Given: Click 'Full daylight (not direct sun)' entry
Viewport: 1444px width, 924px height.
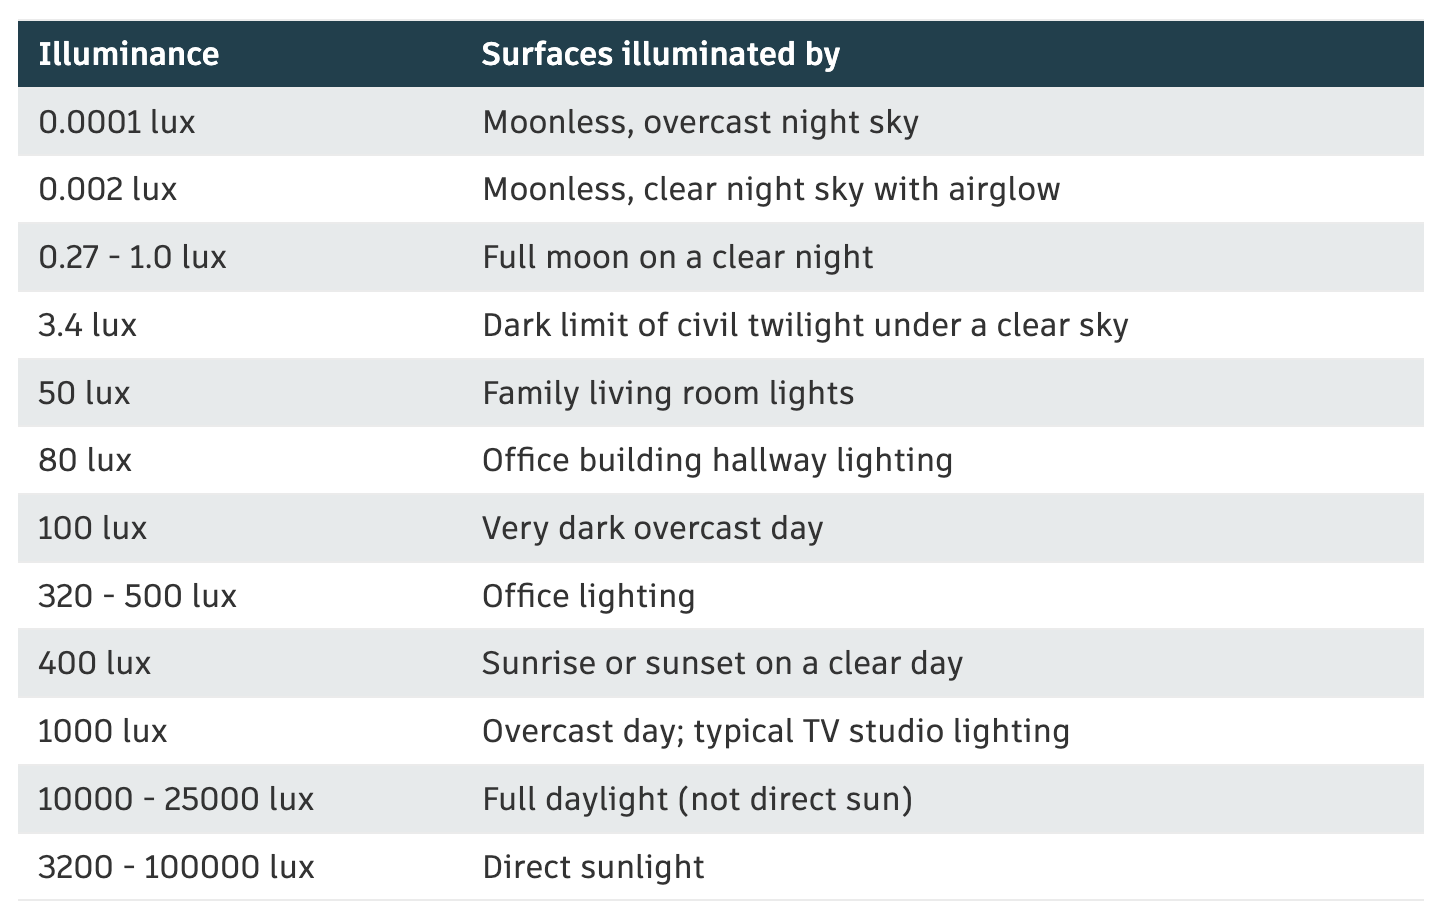Looking at the screenshot, I should pyautogui.click(x=697, y=799).
